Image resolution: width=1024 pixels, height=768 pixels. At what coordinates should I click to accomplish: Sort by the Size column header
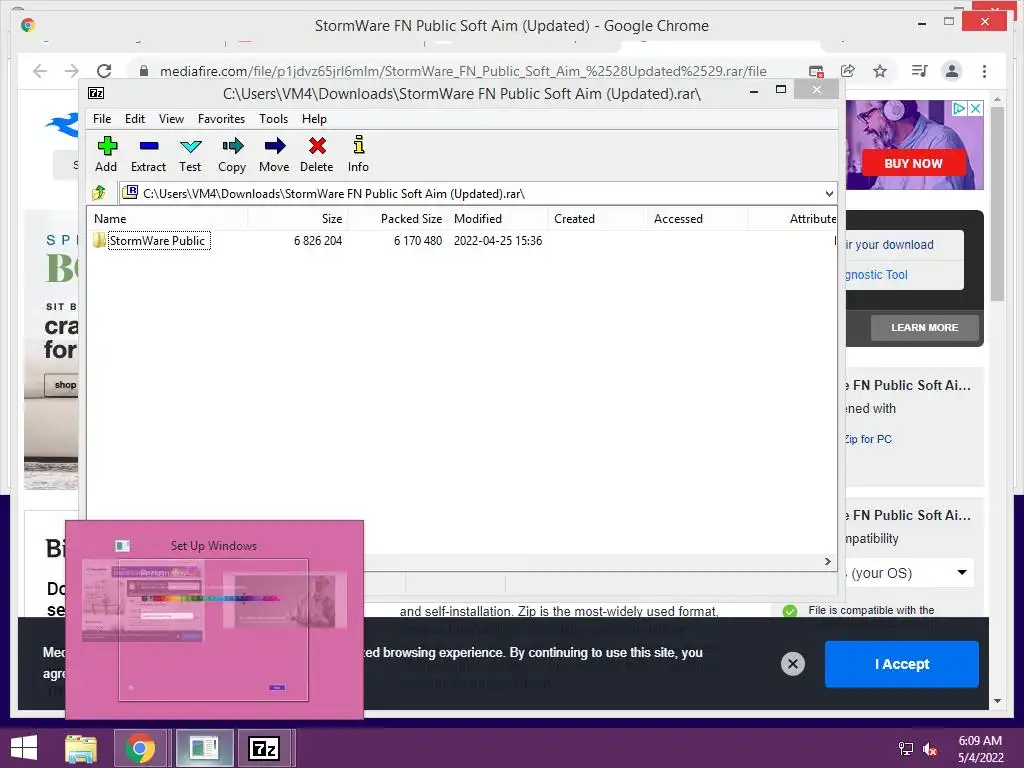click(x=298, y=219)
